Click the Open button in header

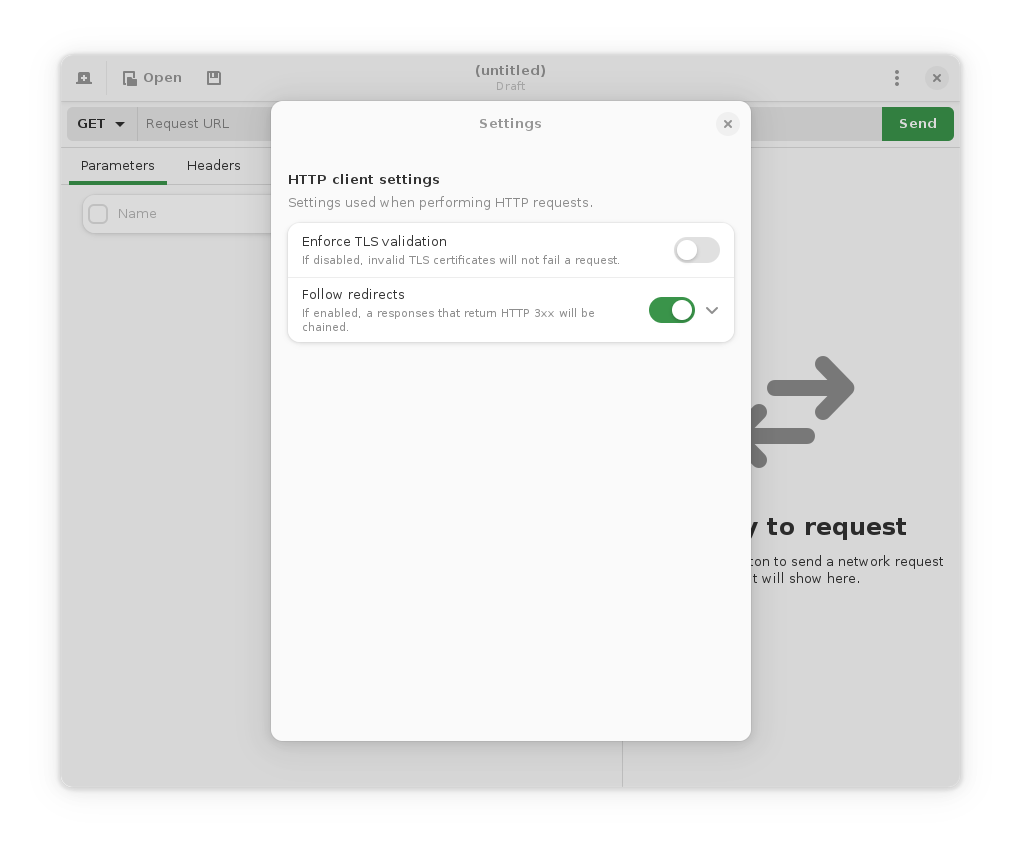tap(152, 78)
